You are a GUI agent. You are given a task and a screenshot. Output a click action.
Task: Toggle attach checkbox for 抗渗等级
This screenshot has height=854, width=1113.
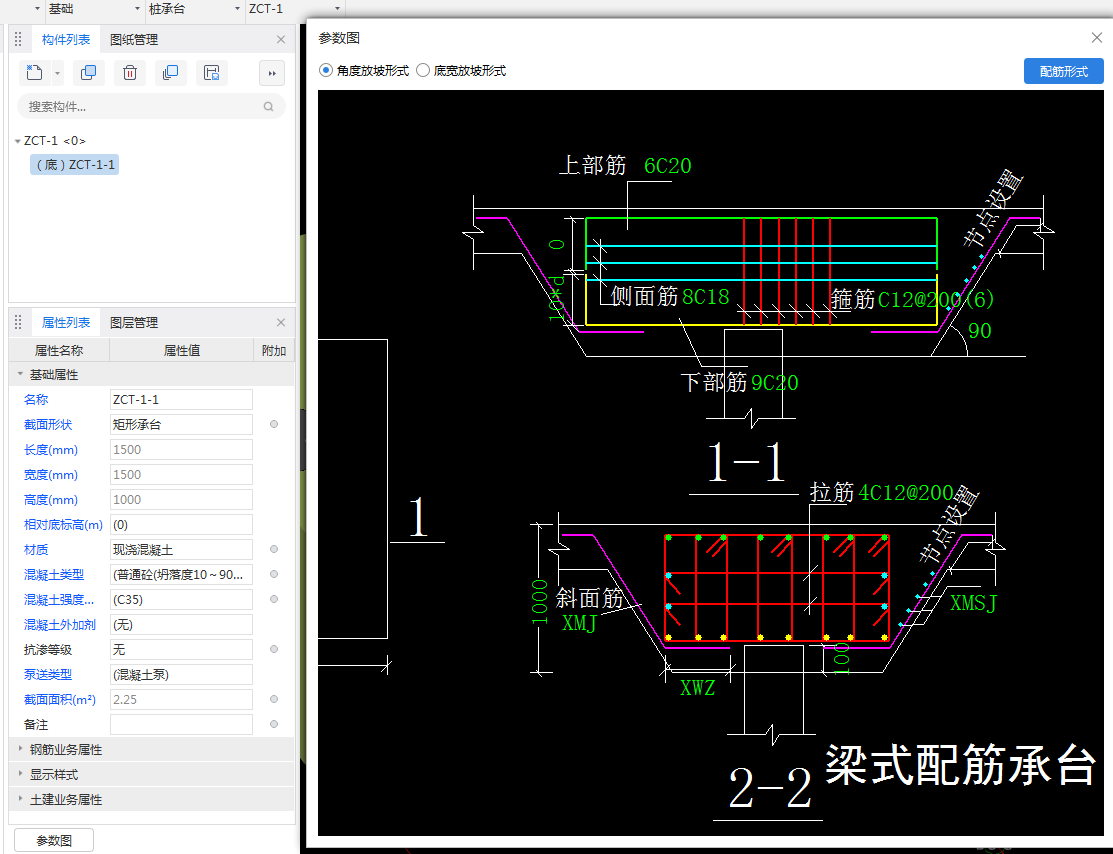(x=274, y=649)
